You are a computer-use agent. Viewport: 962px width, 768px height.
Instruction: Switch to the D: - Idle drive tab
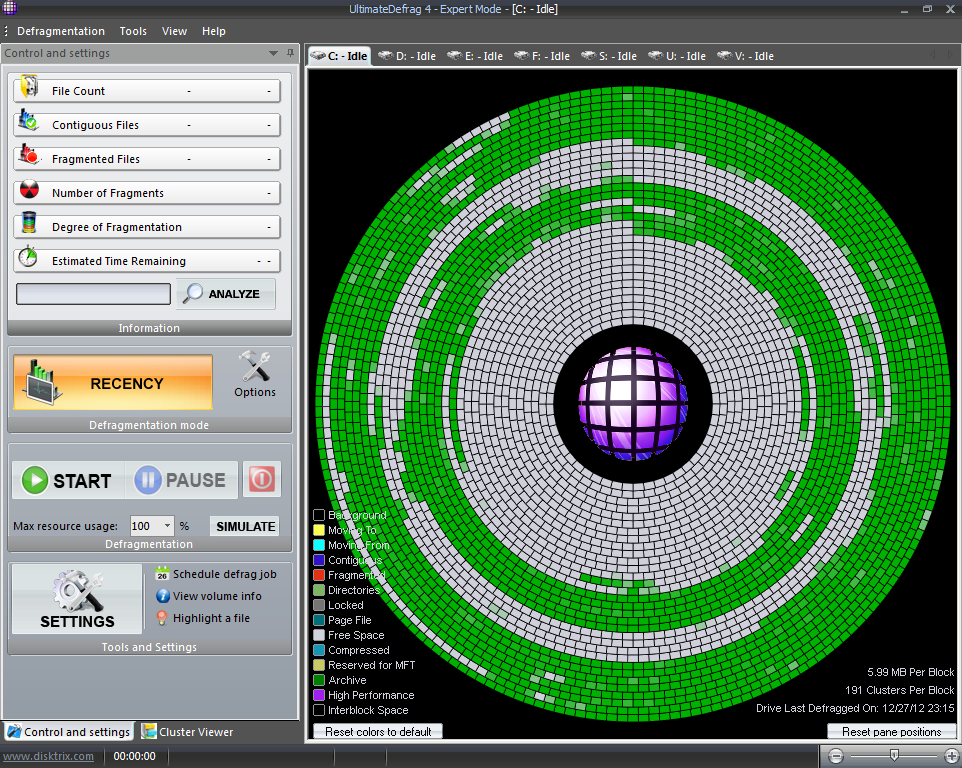(406, 56)
